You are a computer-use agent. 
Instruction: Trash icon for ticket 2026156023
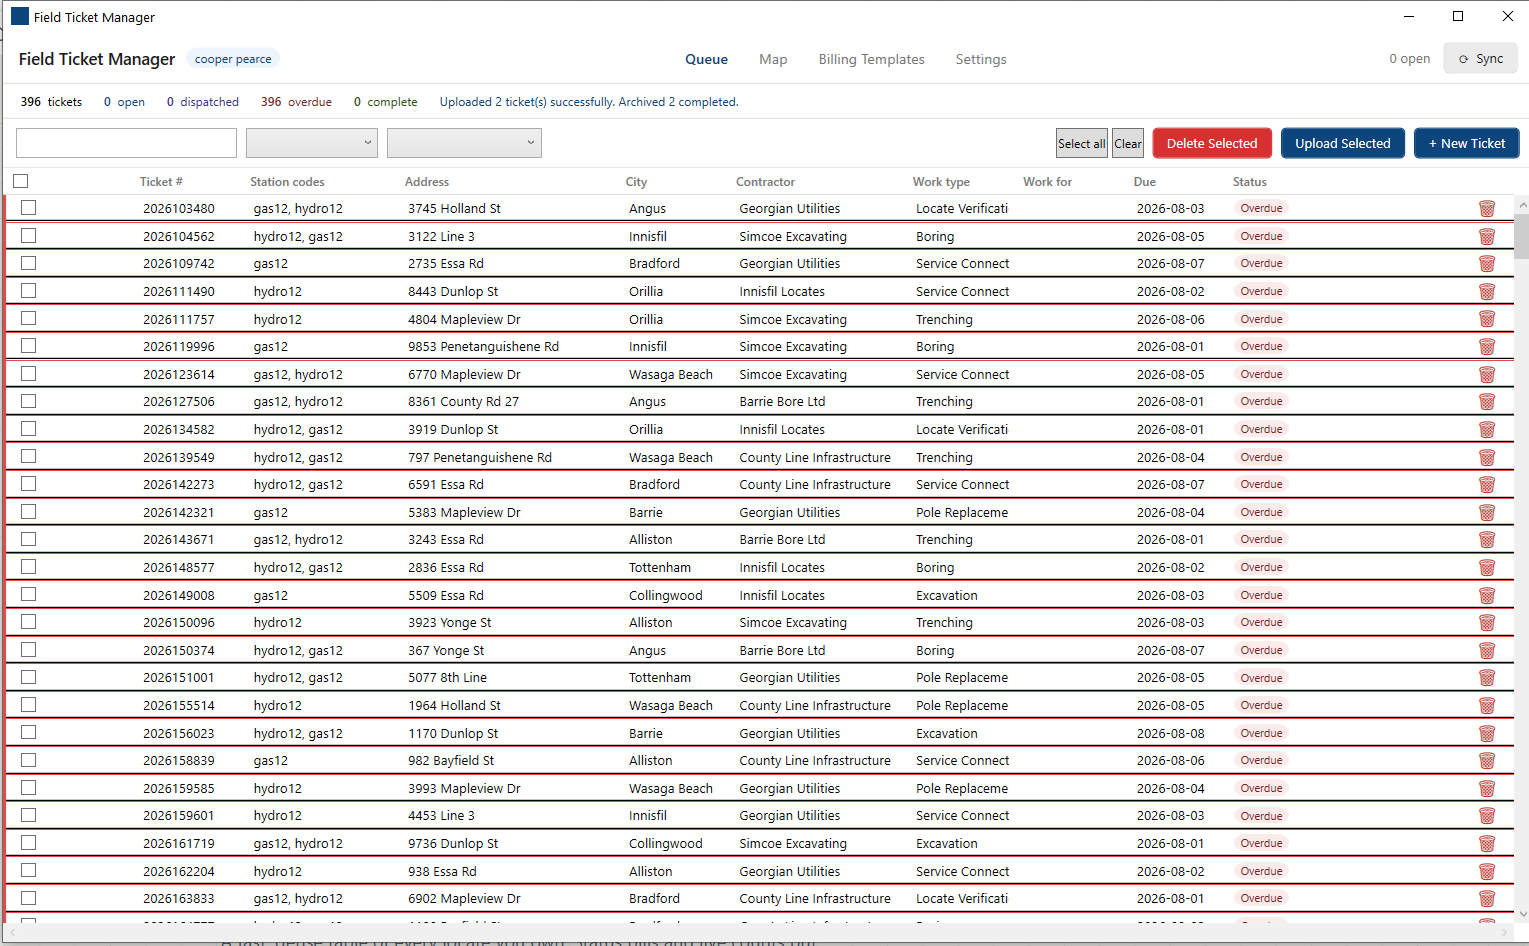click(x=1487, y=733)
